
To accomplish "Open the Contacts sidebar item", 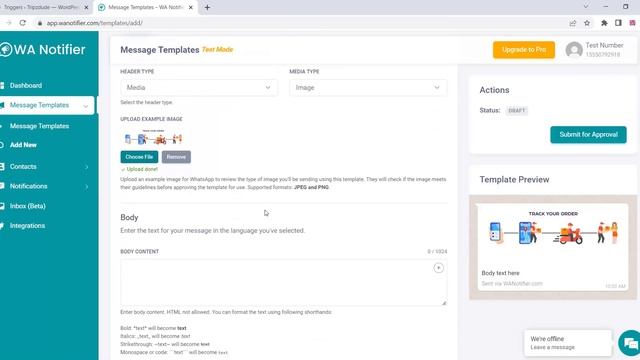I will [x=23, y=167].
